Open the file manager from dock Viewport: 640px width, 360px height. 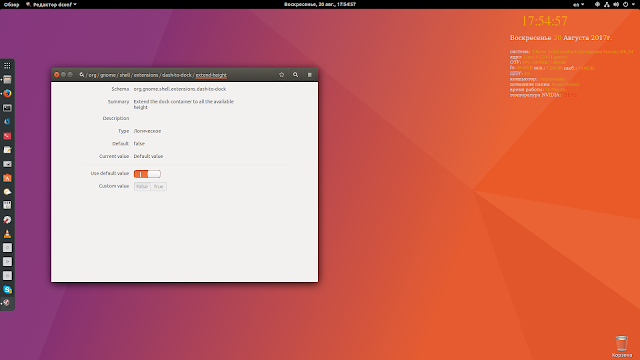coord(7,80)
